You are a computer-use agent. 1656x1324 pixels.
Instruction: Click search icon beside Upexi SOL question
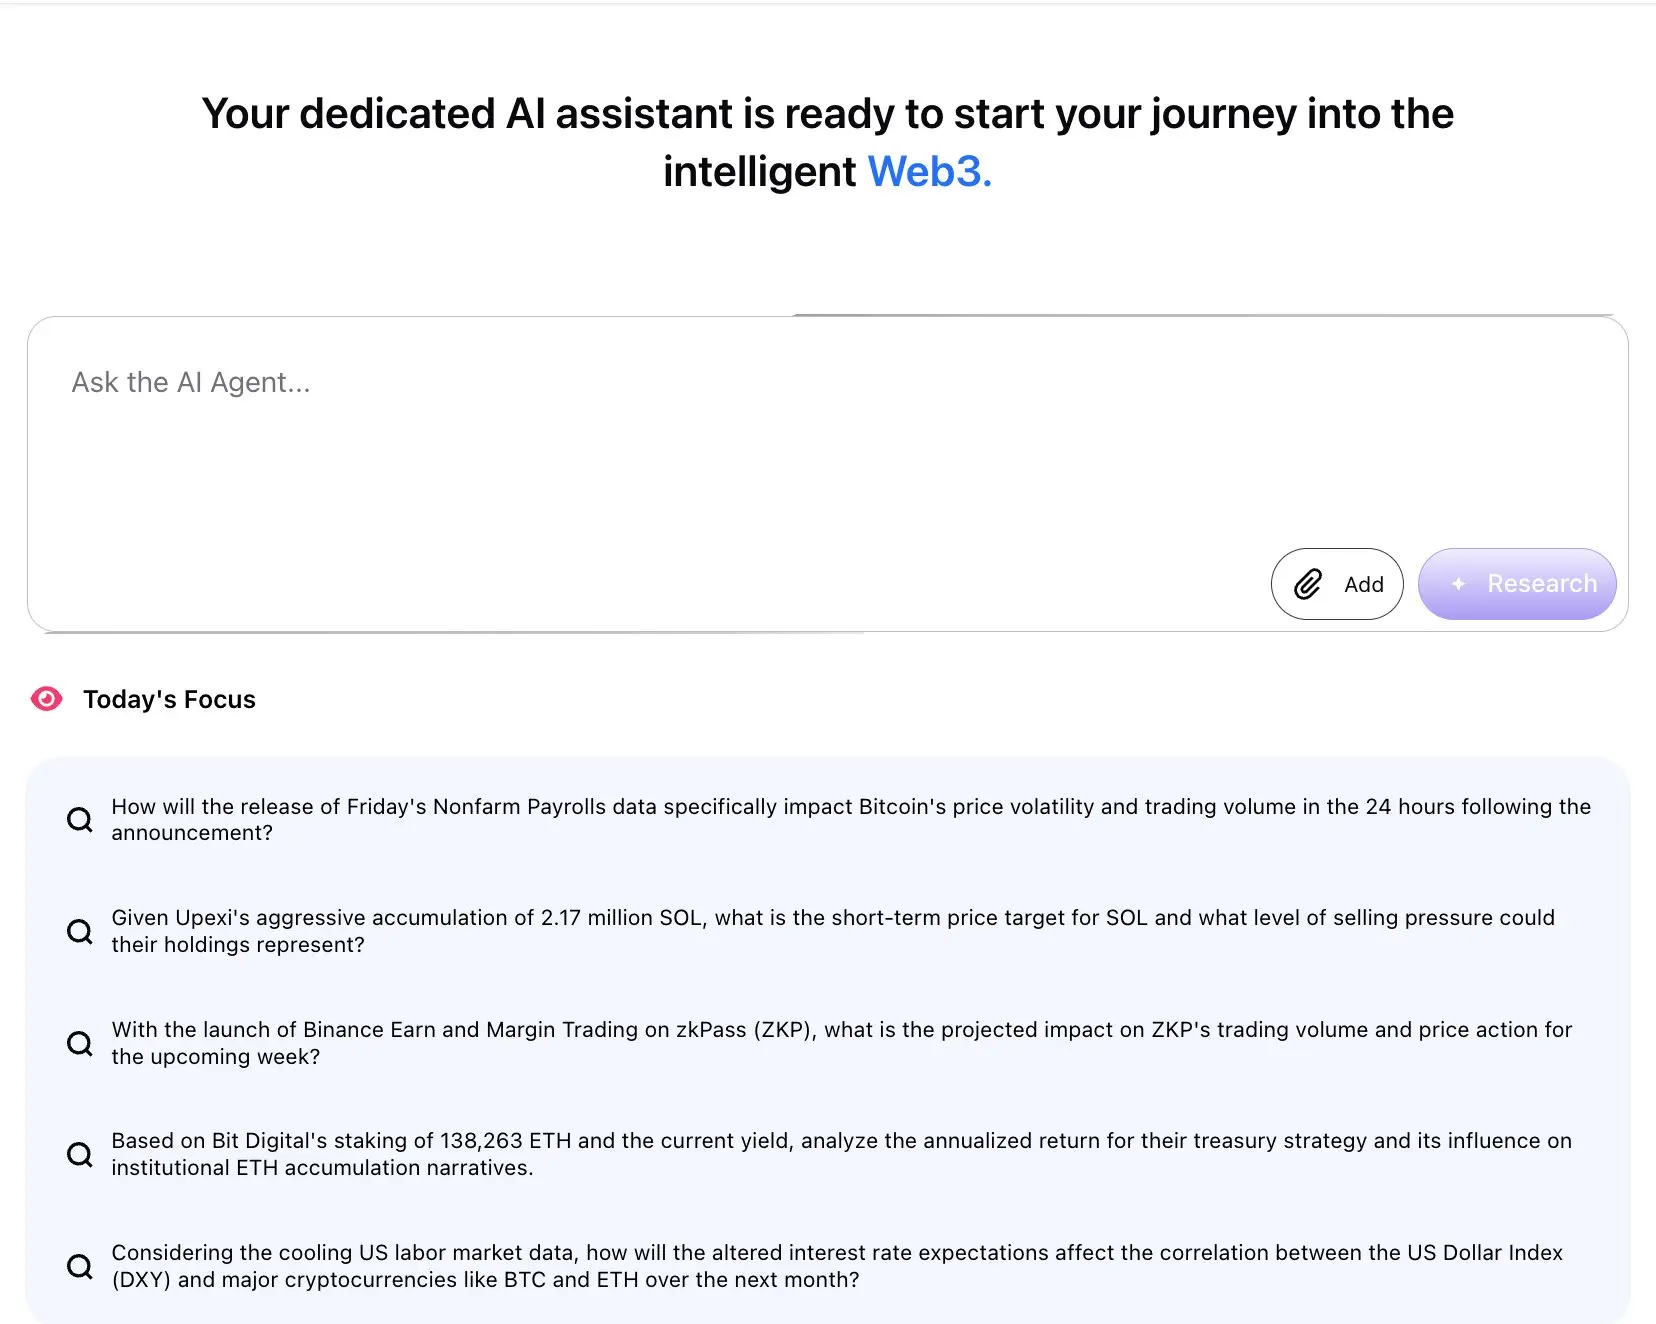coord(79,931)
